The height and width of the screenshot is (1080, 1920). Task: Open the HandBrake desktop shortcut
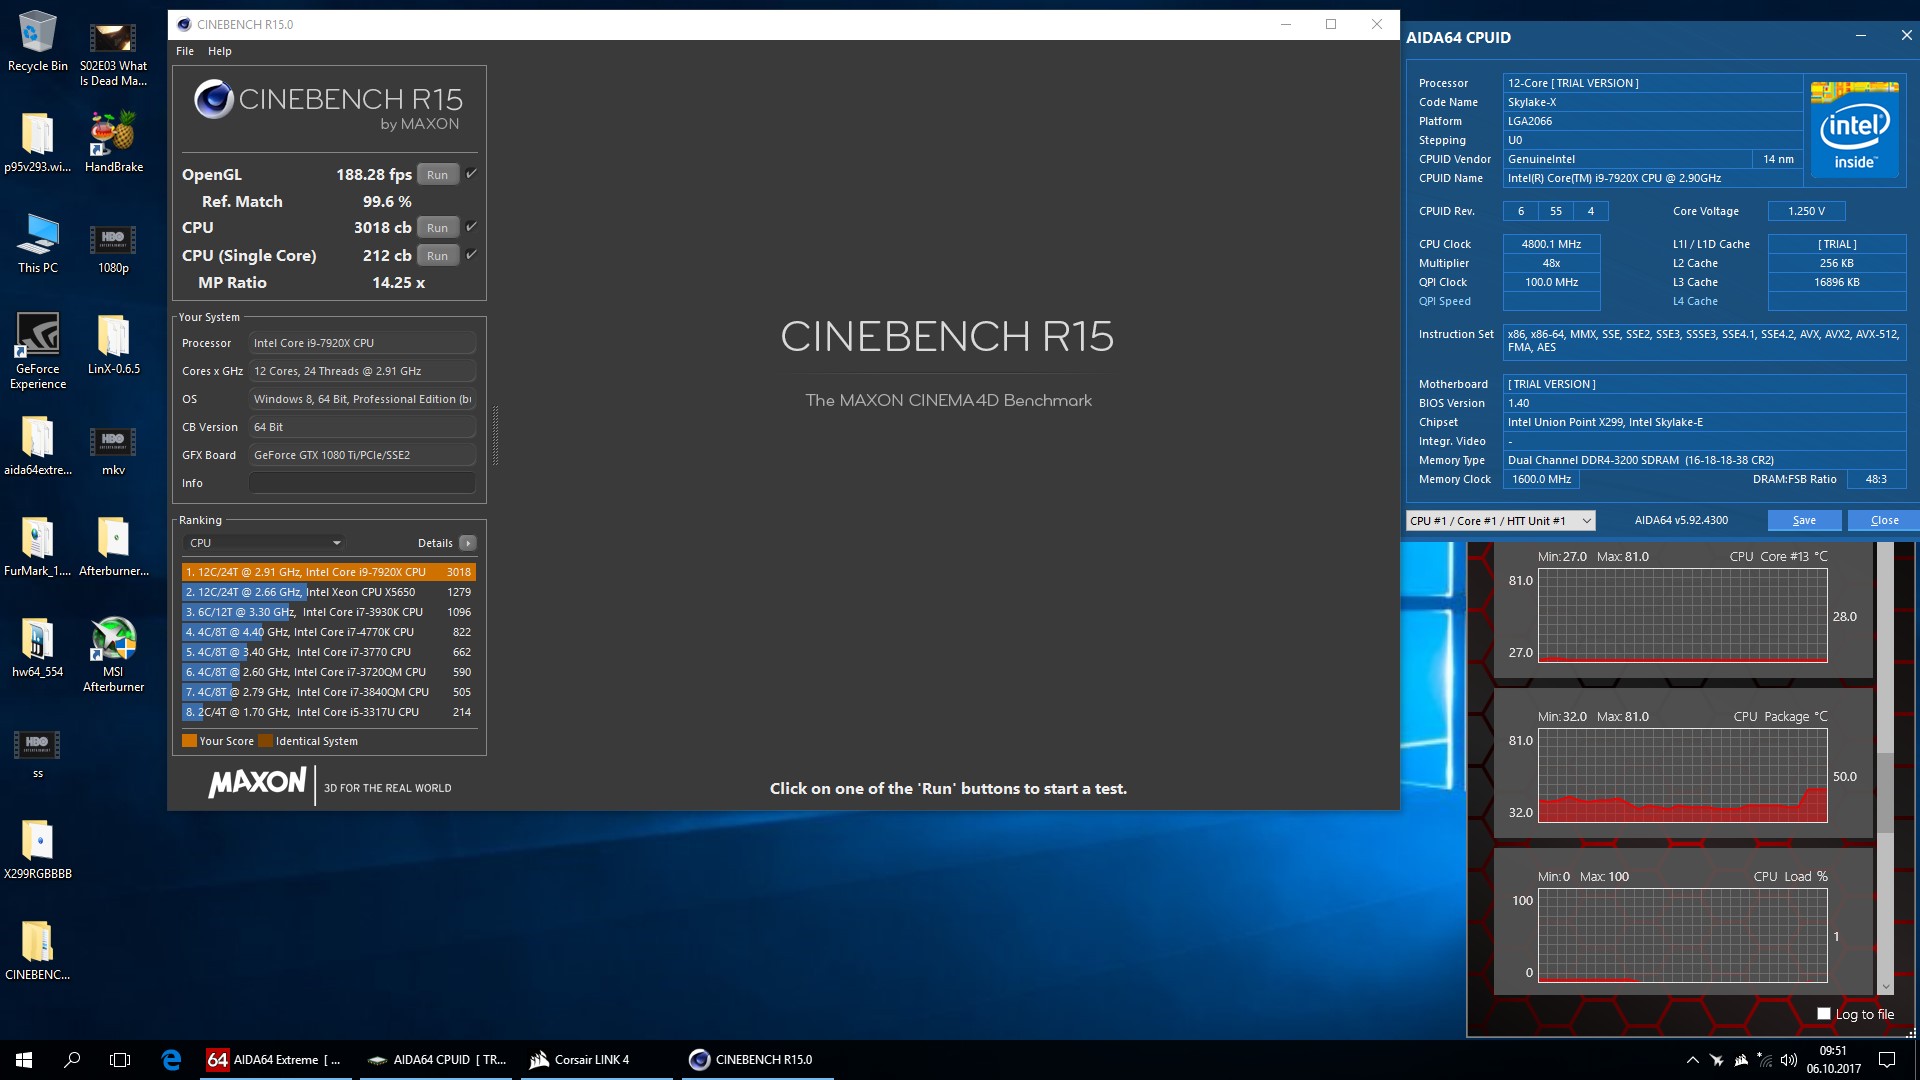[113, 141]
